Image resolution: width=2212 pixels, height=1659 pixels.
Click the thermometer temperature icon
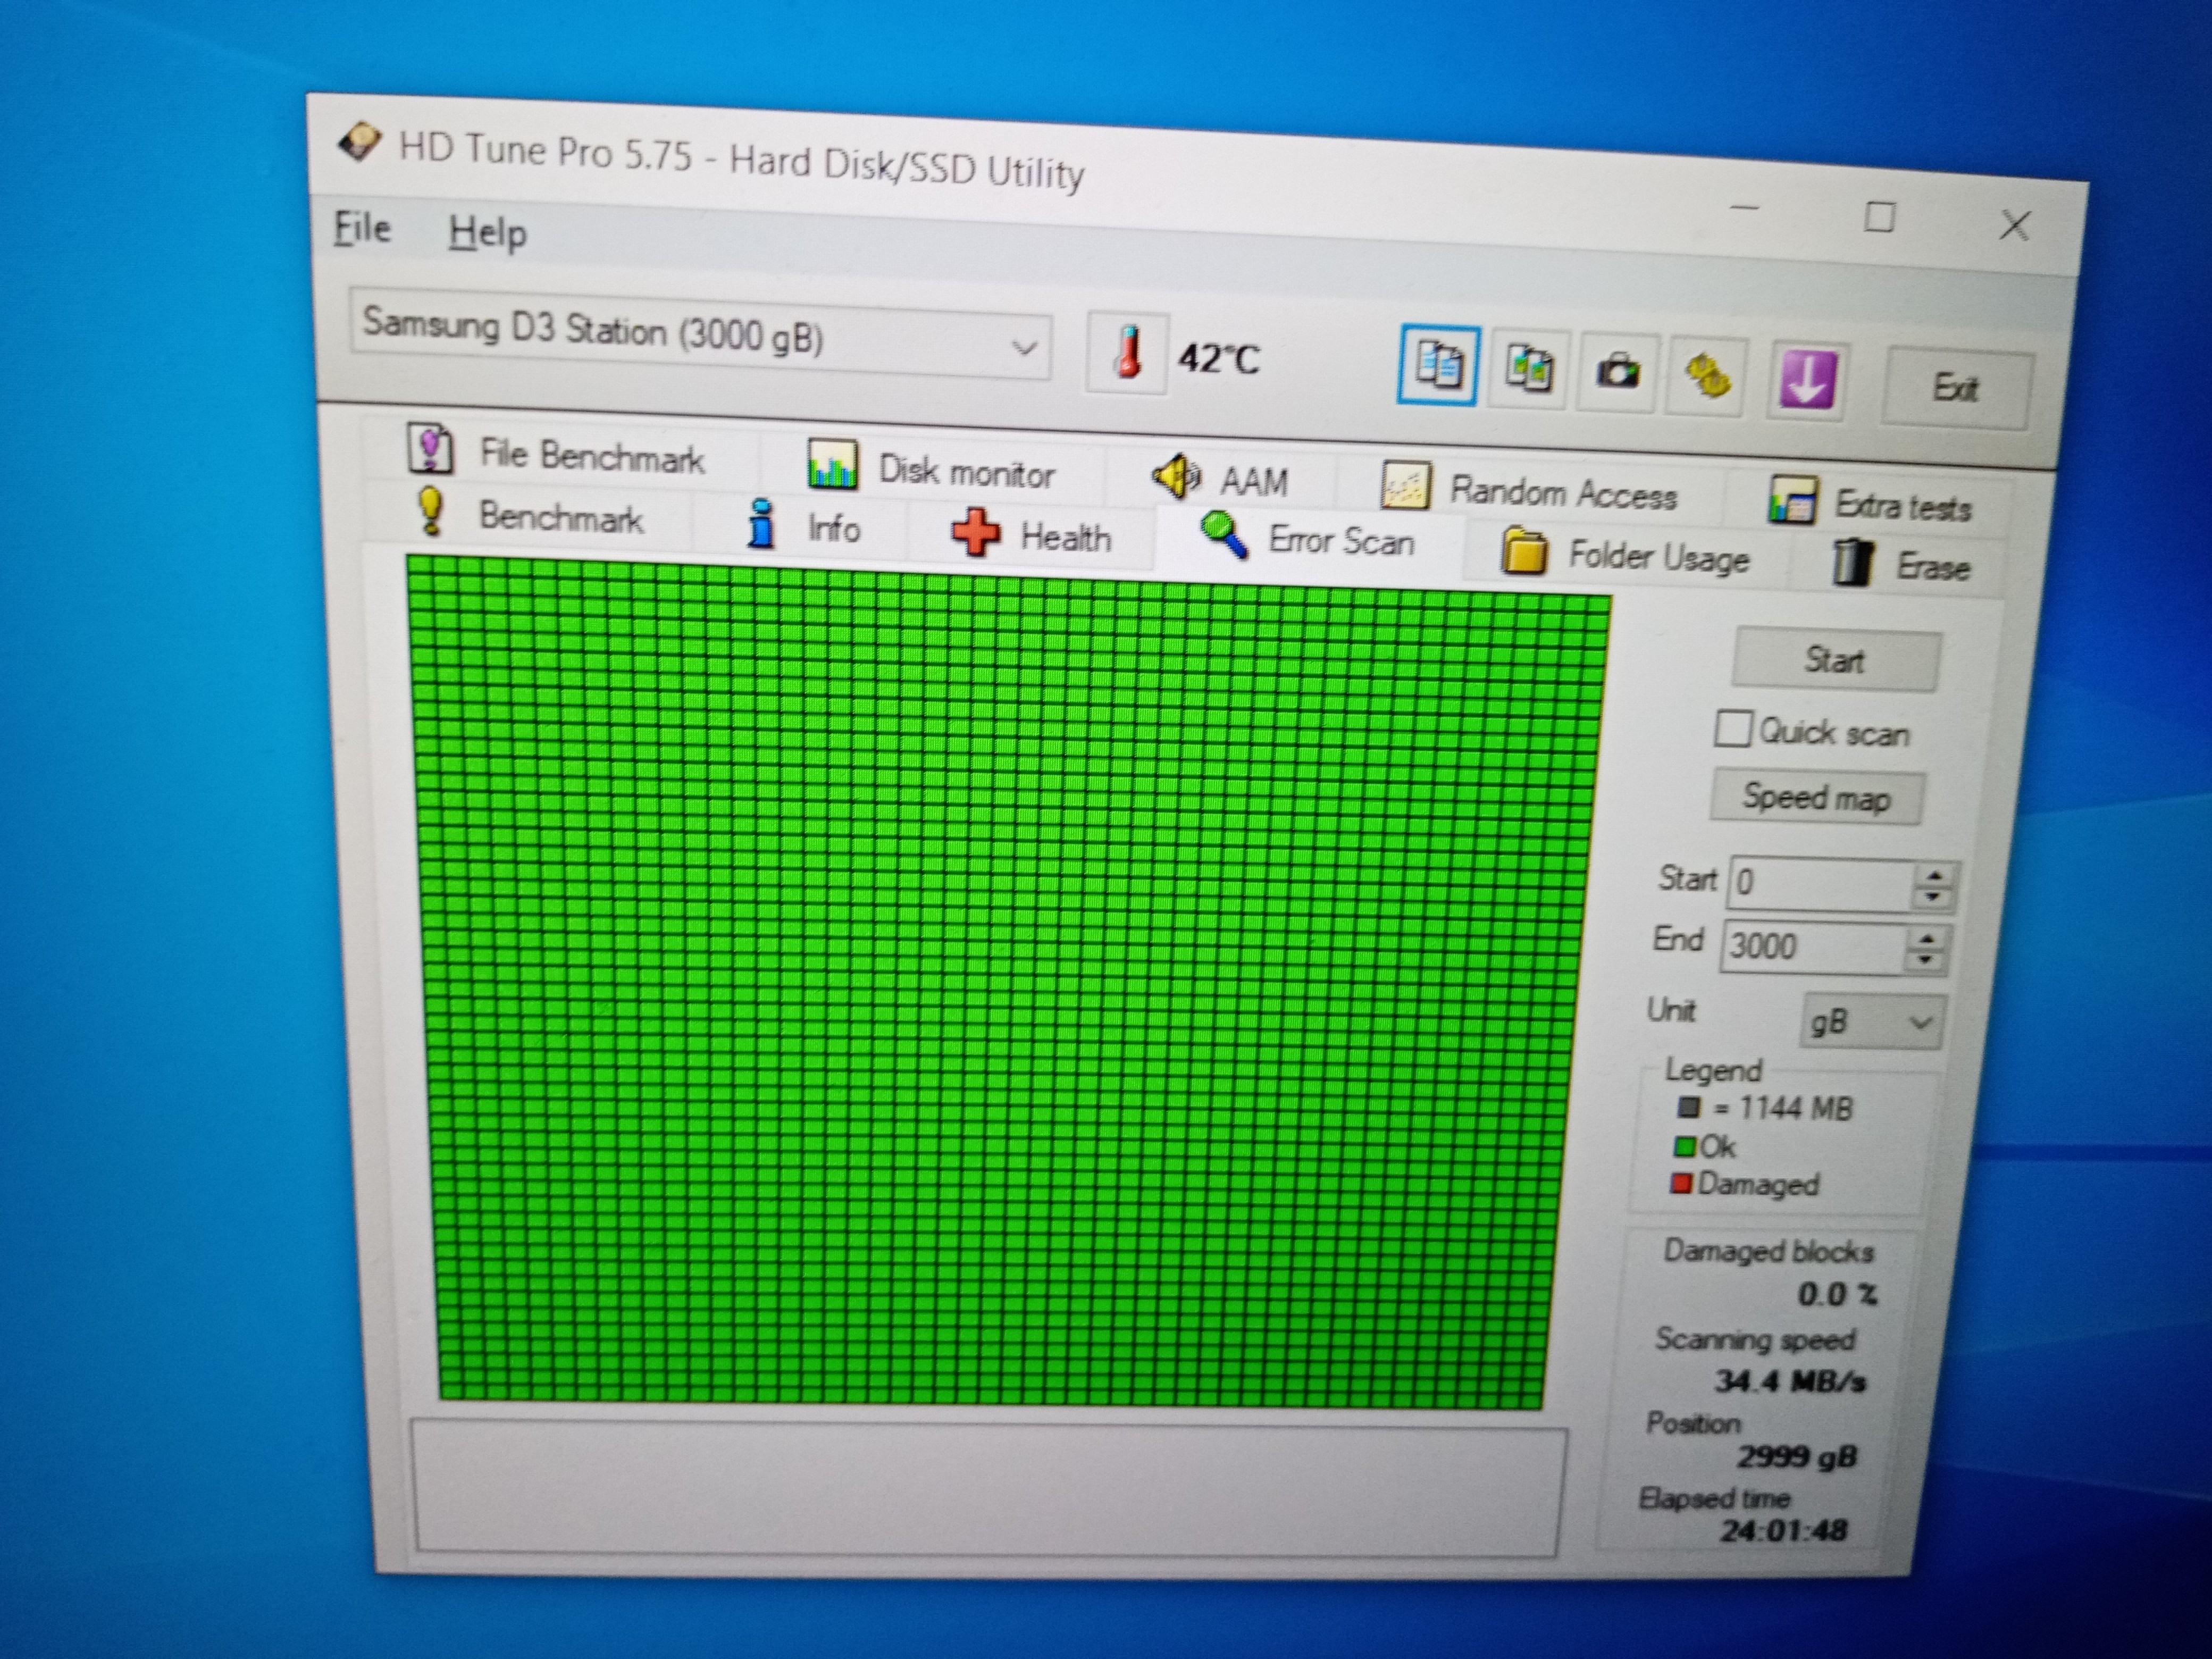1127,354
